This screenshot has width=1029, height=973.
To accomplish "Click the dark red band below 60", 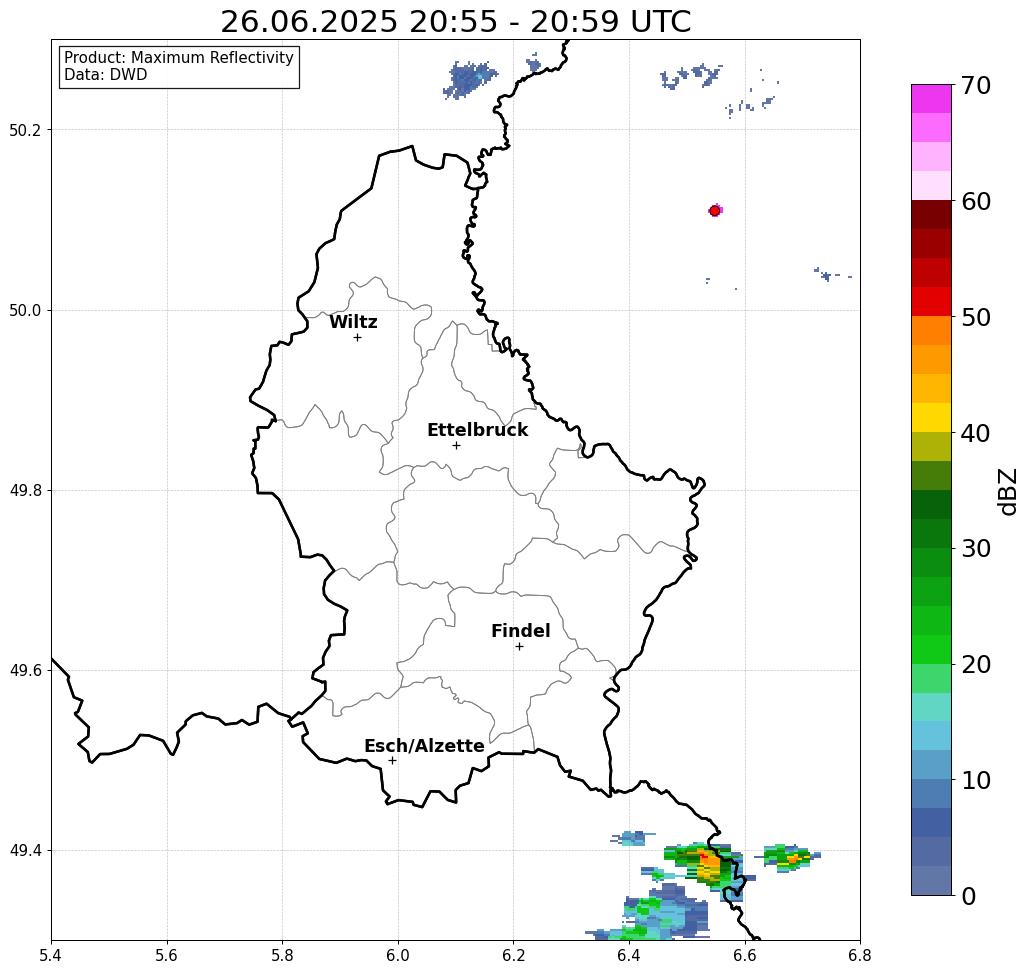I will pos(931,215).
